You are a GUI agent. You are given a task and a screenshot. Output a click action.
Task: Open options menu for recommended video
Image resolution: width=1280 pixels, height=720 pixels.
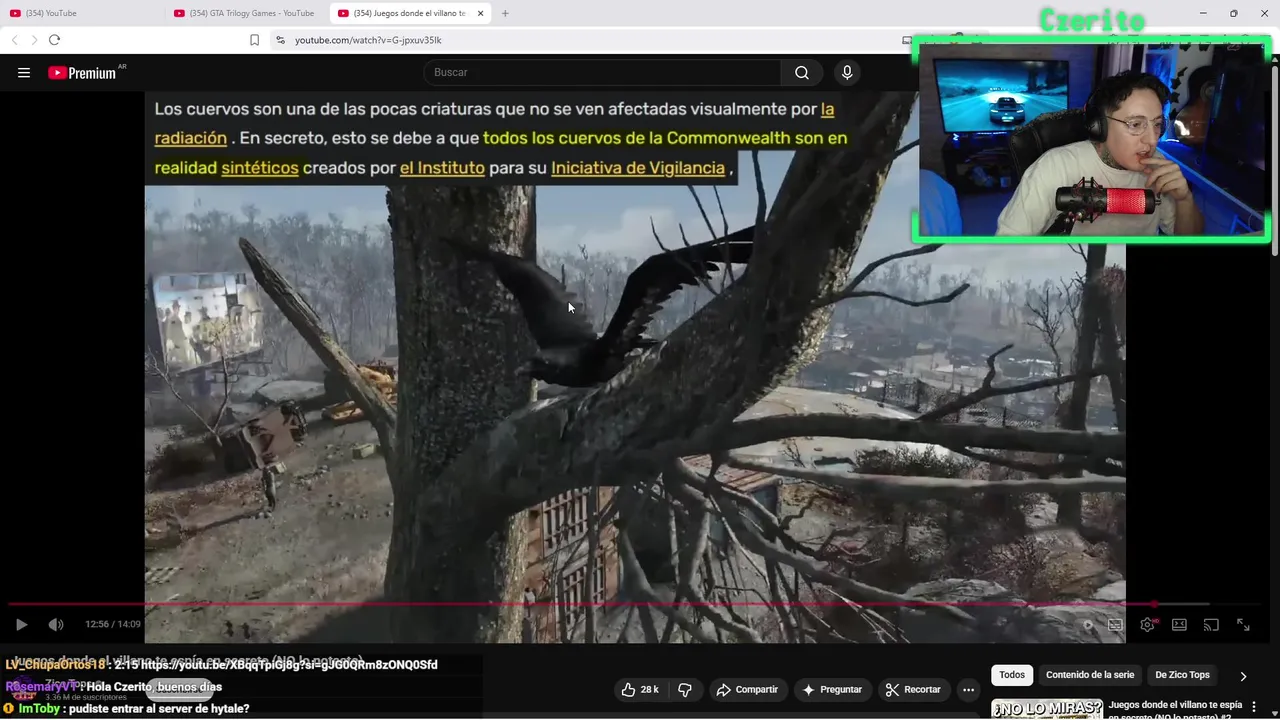[1254, 707]
